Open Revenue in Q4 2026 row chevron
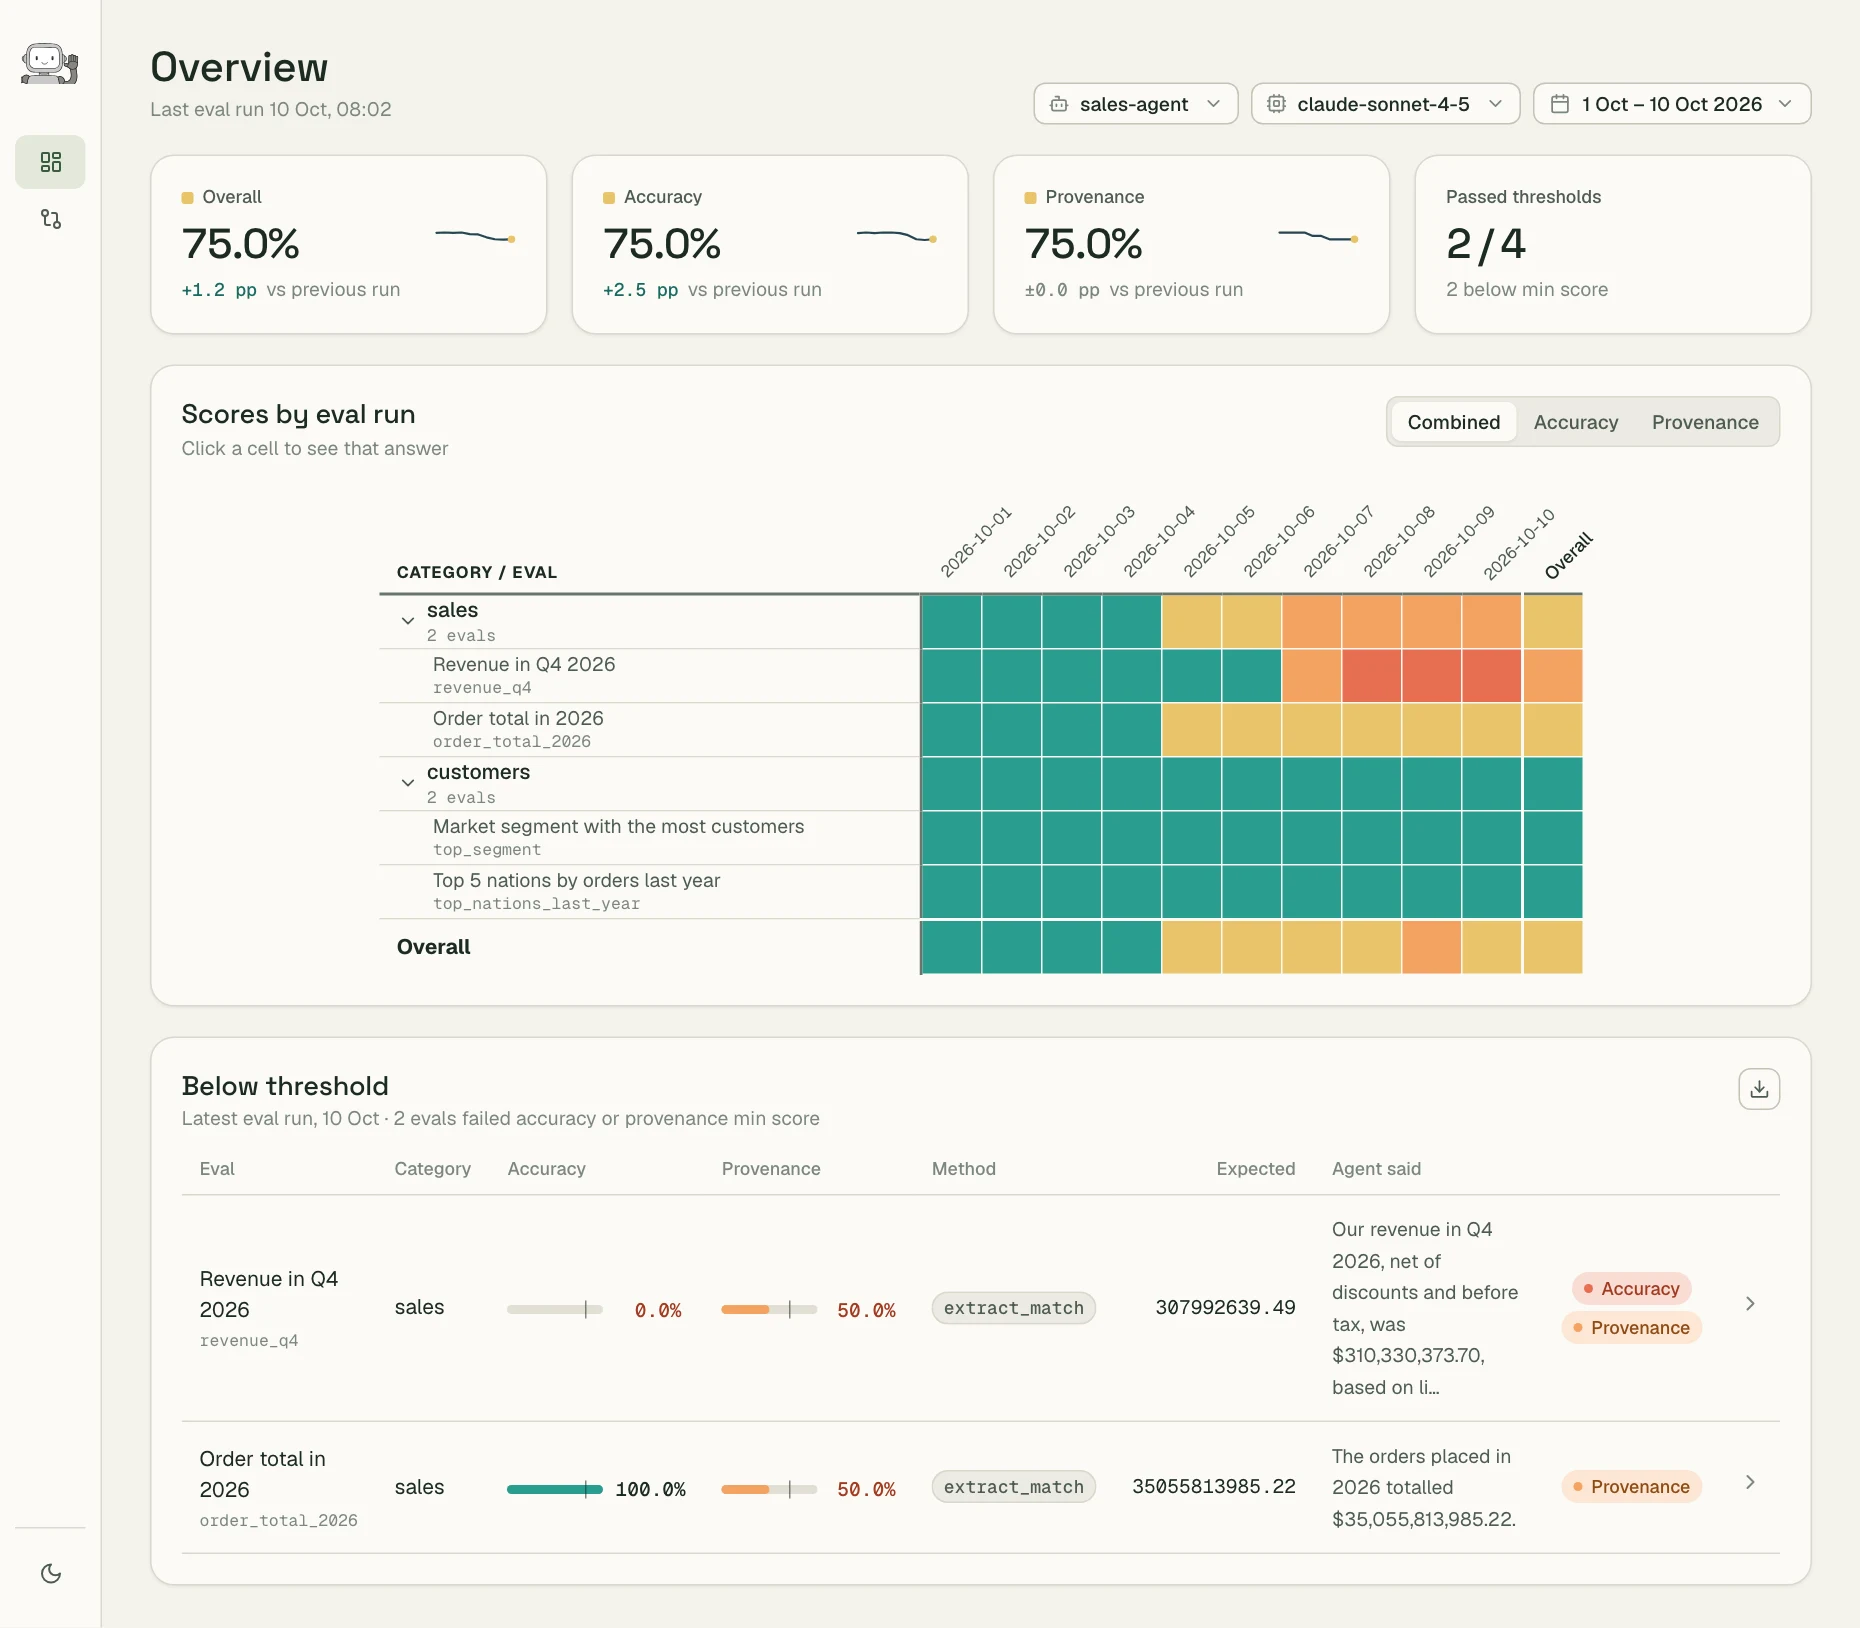The height and width of the screenshot is (1628, 1860). coord(1750,1304)
